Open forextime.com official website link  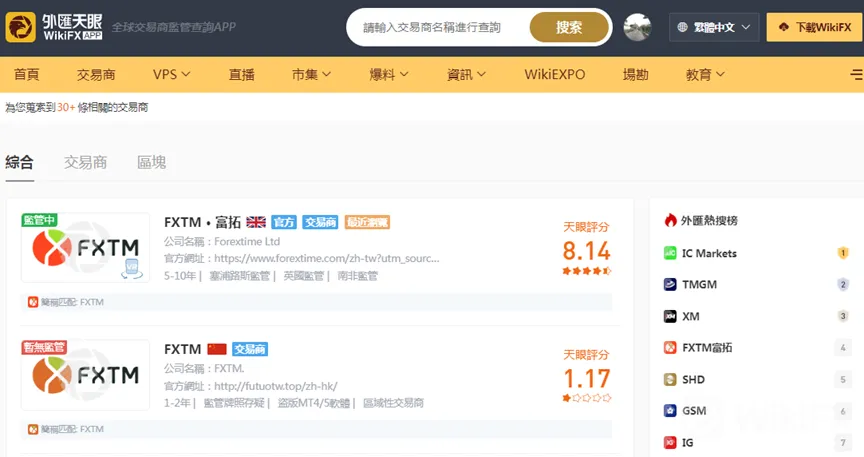(x=327, y=258)
